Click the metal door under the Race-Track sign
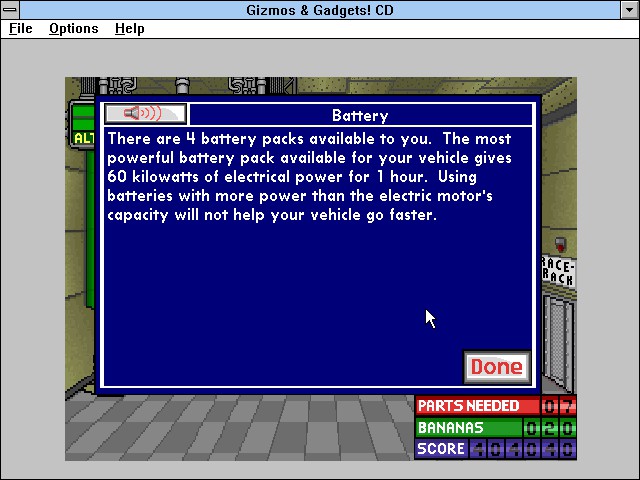 (559, 343)
